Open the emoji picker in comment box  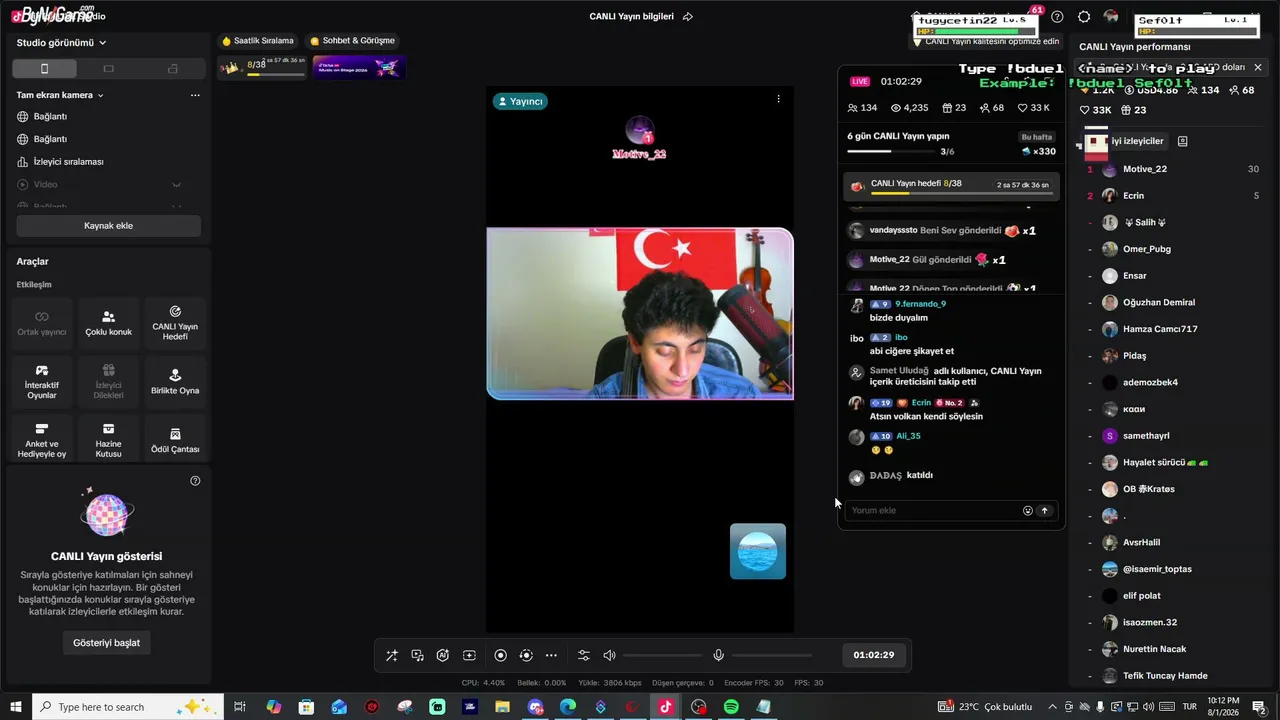[1027, 511]
